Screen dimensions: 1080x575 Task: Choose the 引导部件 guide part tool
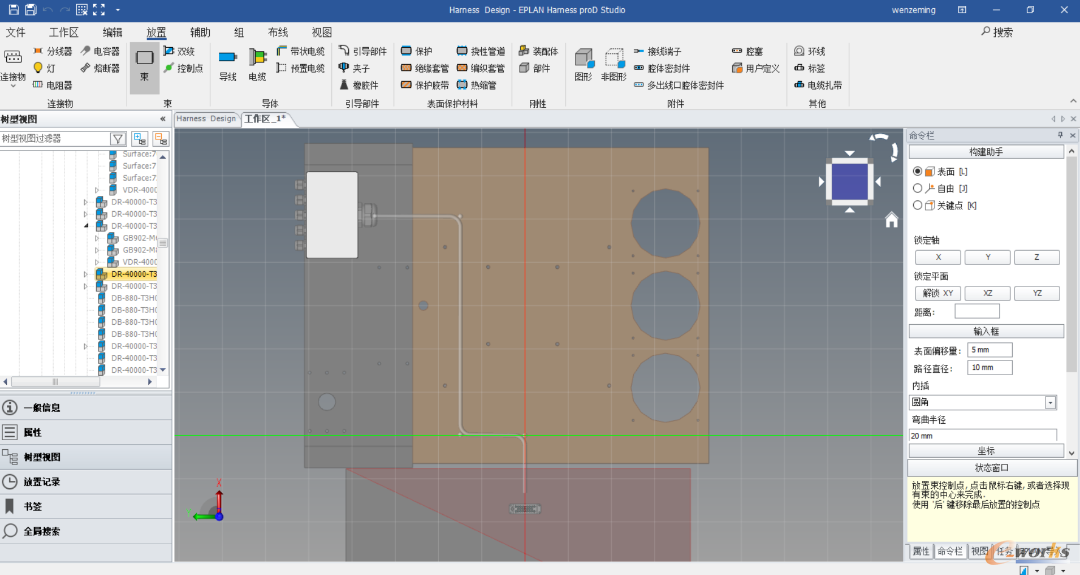point(362,52)
